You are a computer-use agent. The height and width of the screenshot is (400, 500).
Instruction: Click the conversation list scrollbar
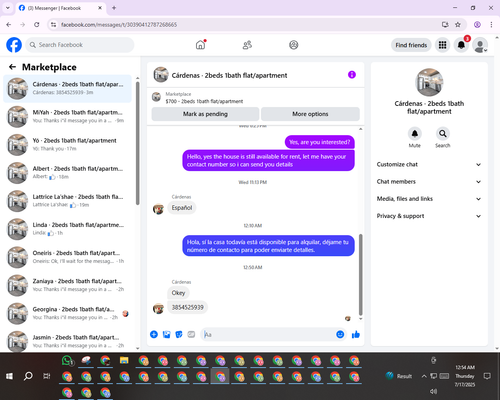click(137, 143)
